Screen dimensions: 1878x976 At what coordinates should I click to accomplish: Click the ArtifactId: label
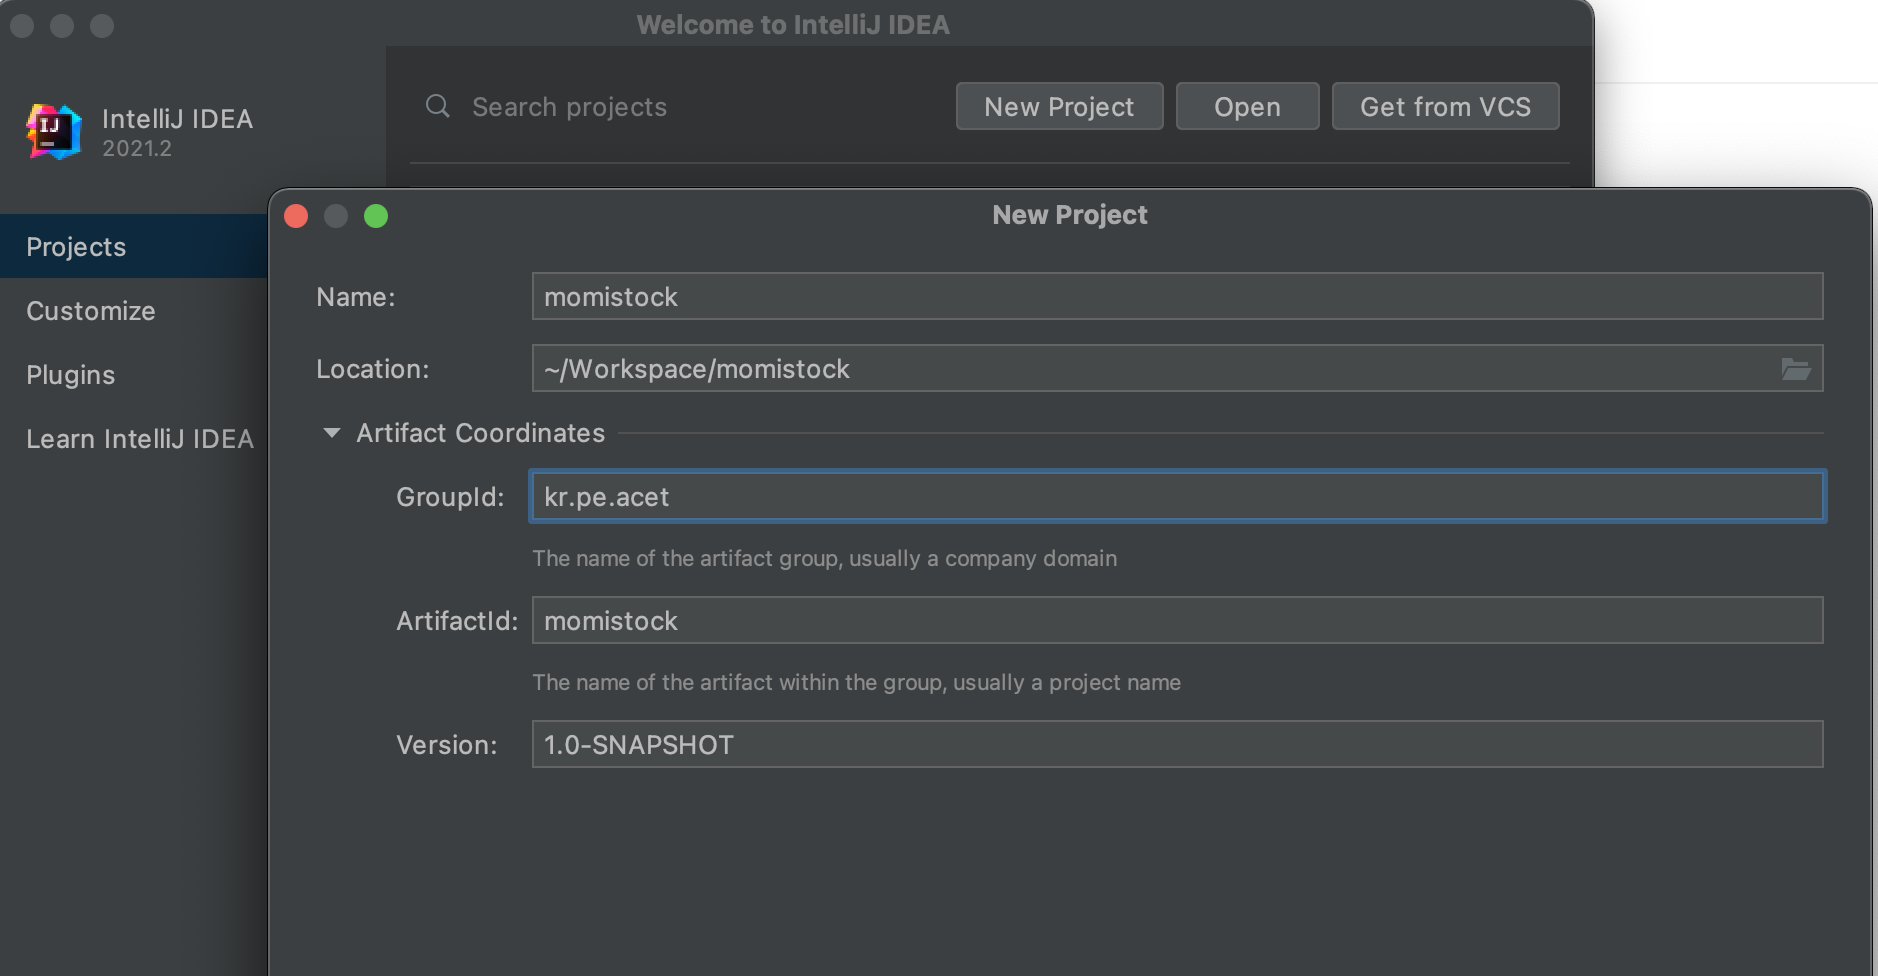tap(457, 621)
